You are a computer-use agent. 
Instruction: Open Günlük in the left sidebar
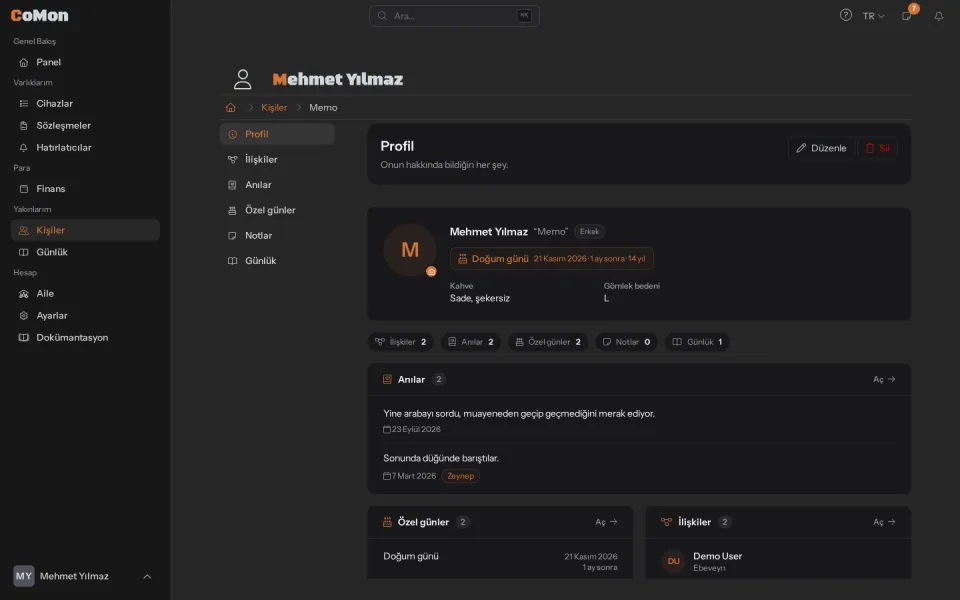point(85,252)
